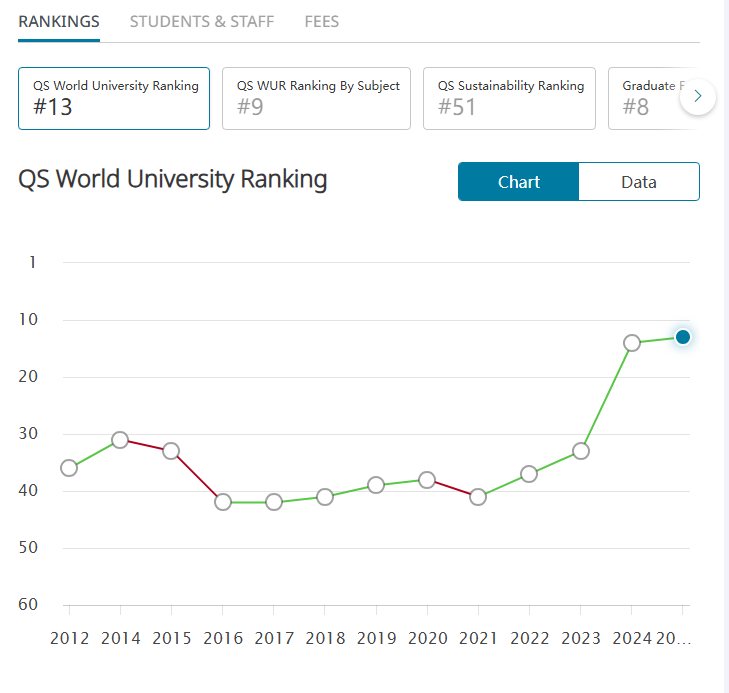Image resolution: width=729 pixels, height=693 pixels.
Task: Click the 2023 data point on chart
Action: [x=581, y=451]
